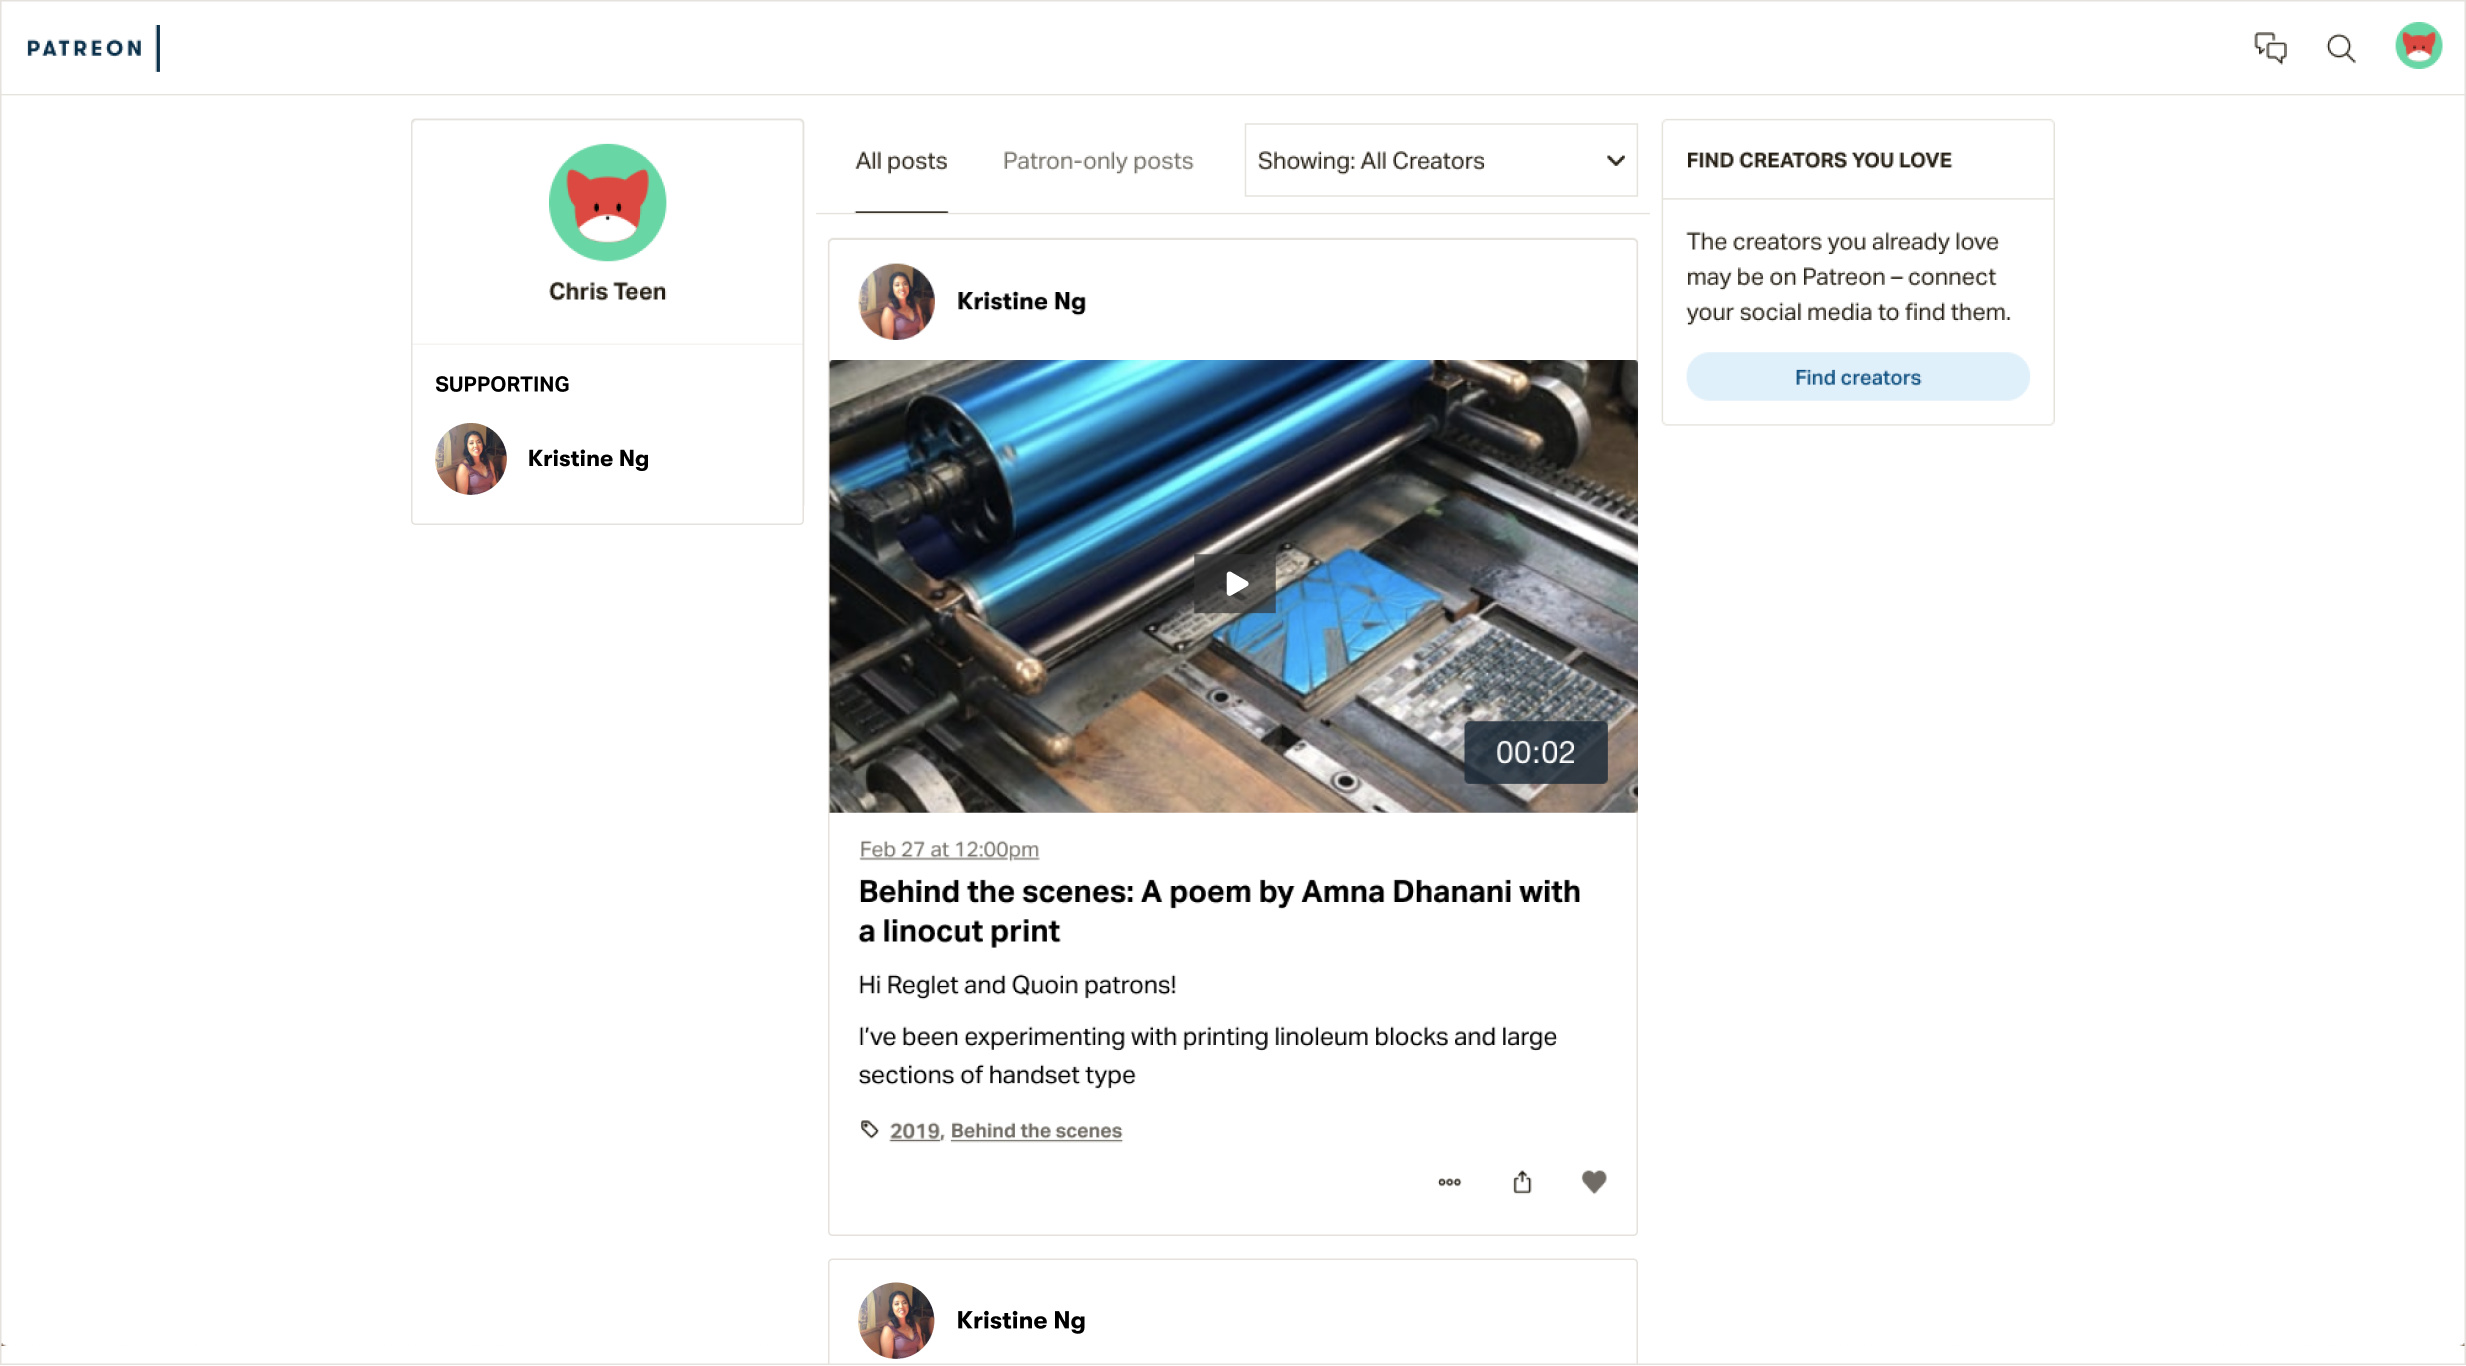The height and width of the screenshot is (1366, 2466).
Task: Open the Feb 27 at 12:00pm link
Action: point(948,849)
